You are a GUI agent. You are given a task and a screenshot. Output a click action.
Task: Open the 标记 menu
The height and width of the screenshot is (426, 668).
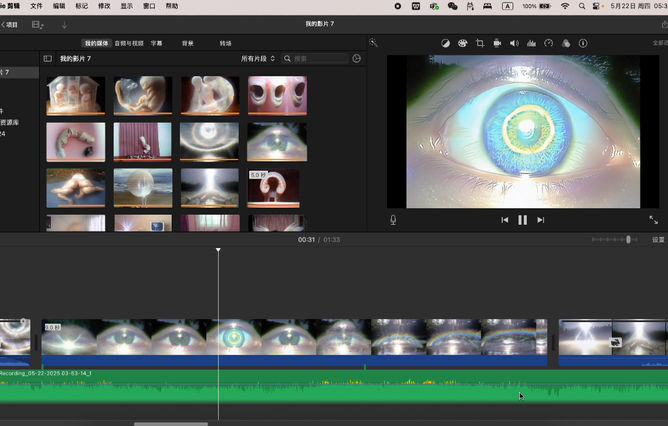[82, 6]
